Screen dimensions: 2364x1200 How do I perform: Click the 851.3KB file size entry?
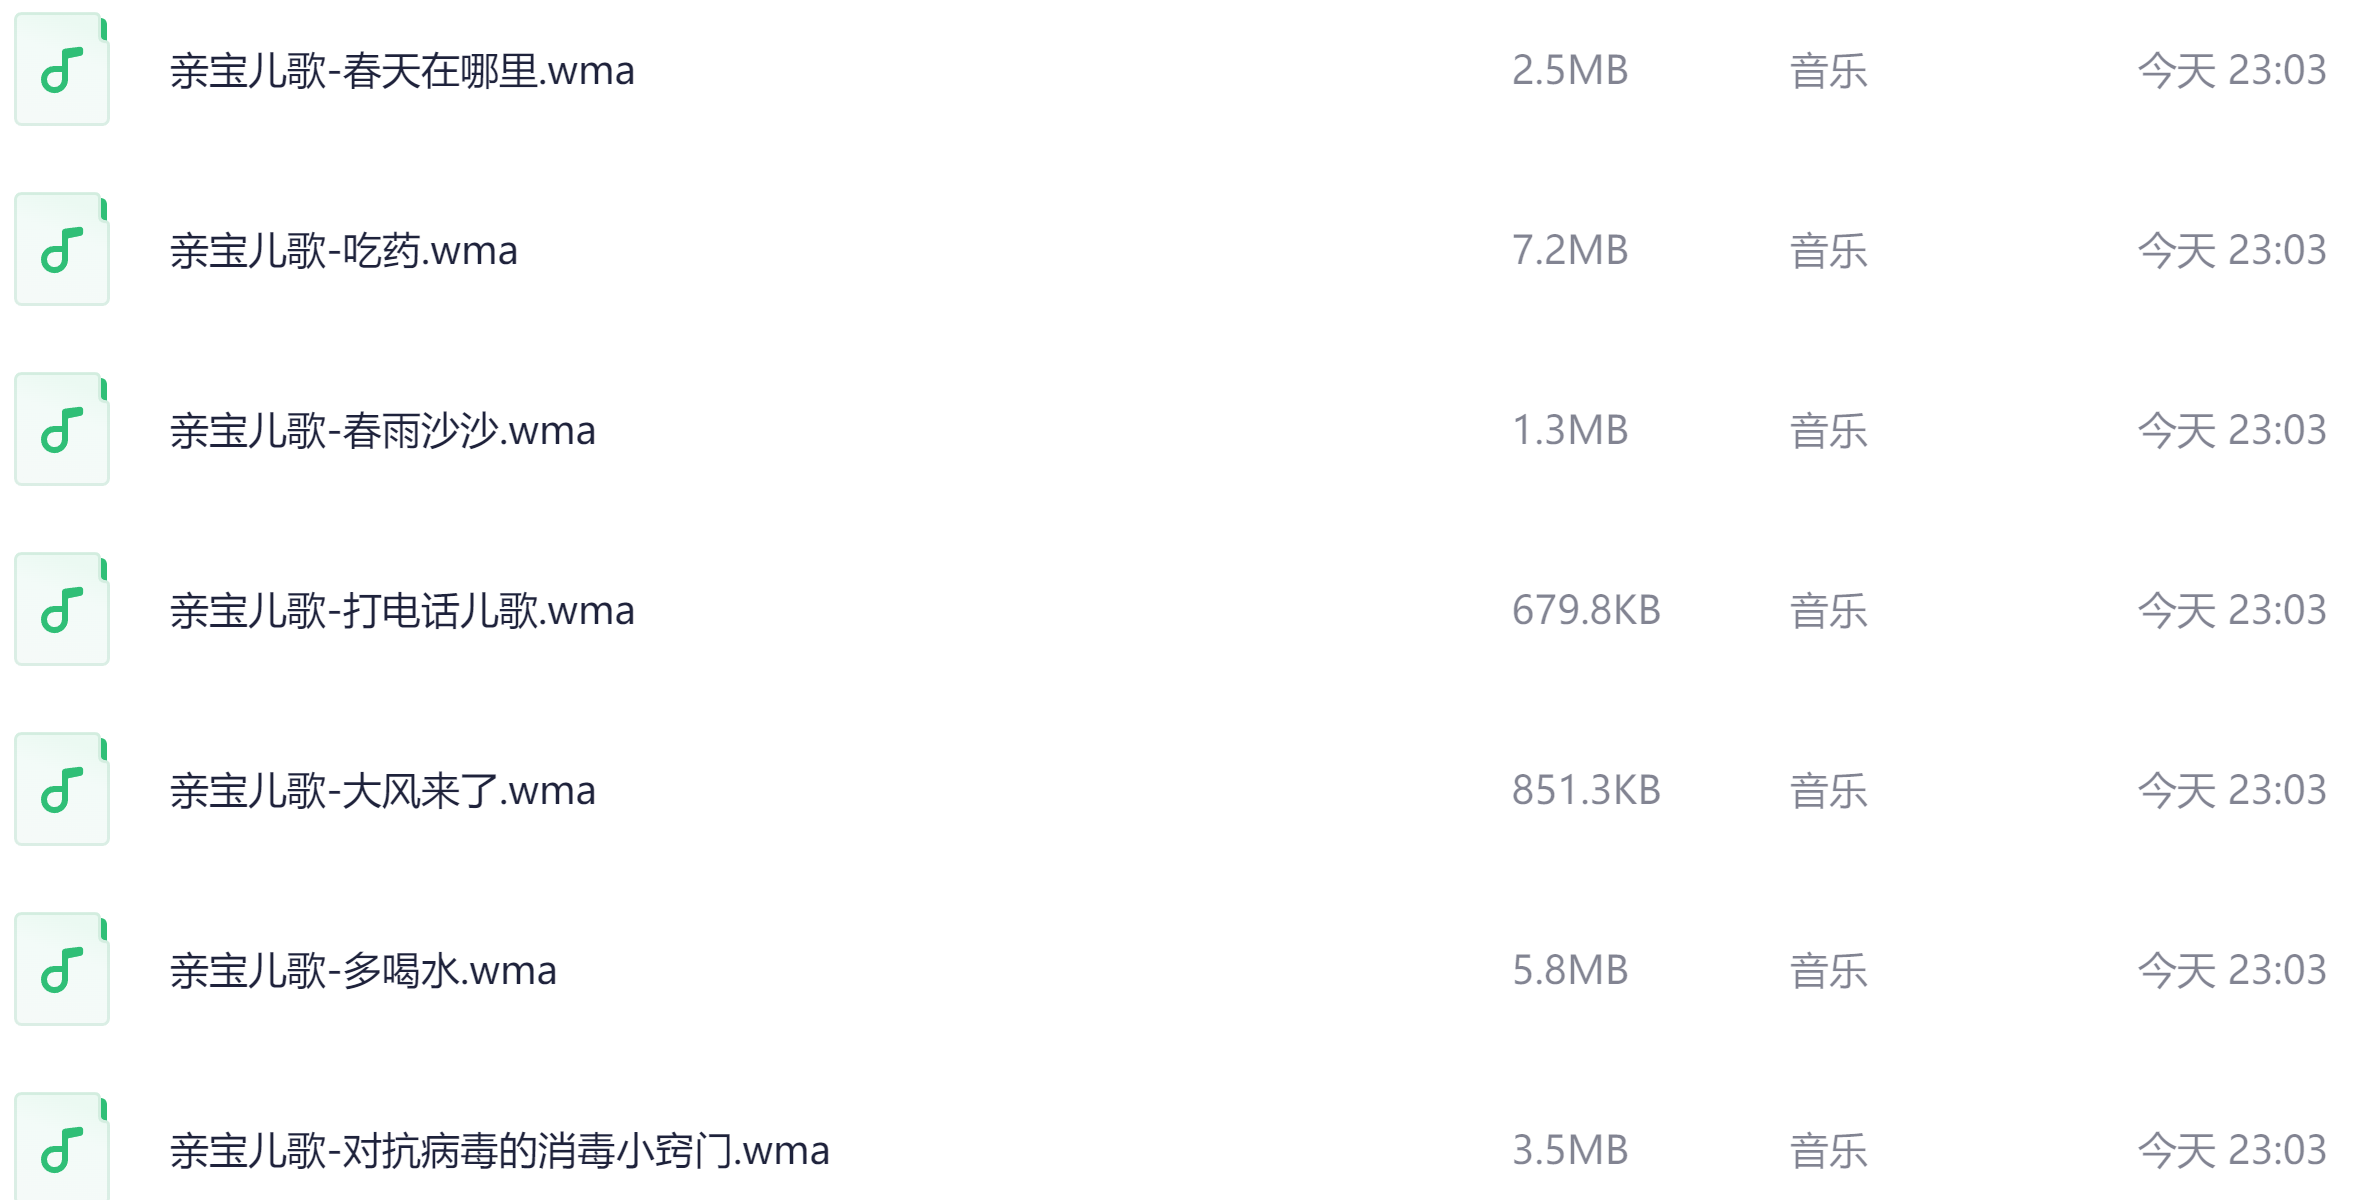1586,790
